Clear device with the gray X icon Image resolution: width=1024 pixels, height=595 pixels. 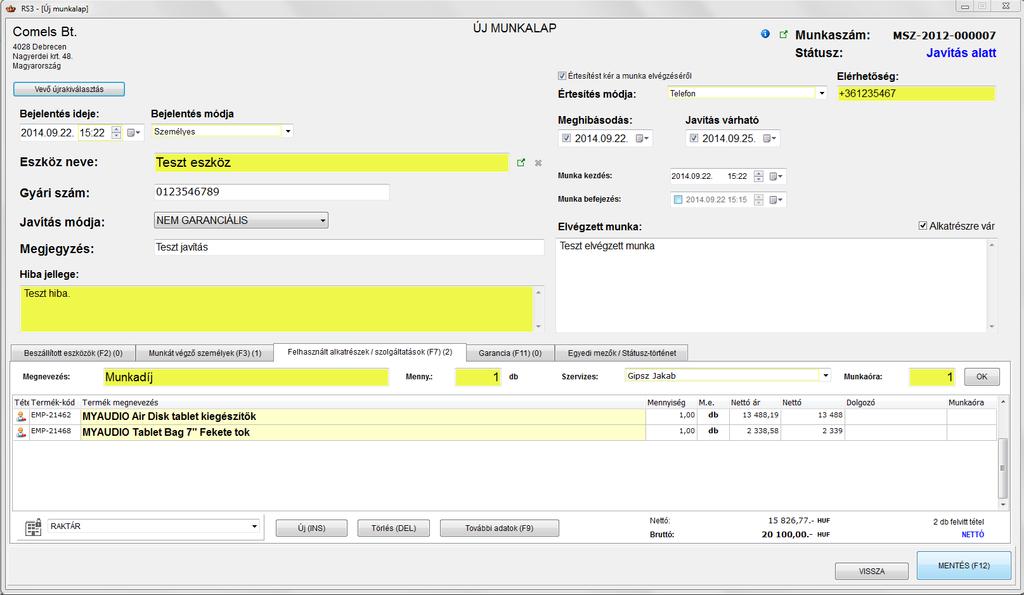click(x=538, y=163)
